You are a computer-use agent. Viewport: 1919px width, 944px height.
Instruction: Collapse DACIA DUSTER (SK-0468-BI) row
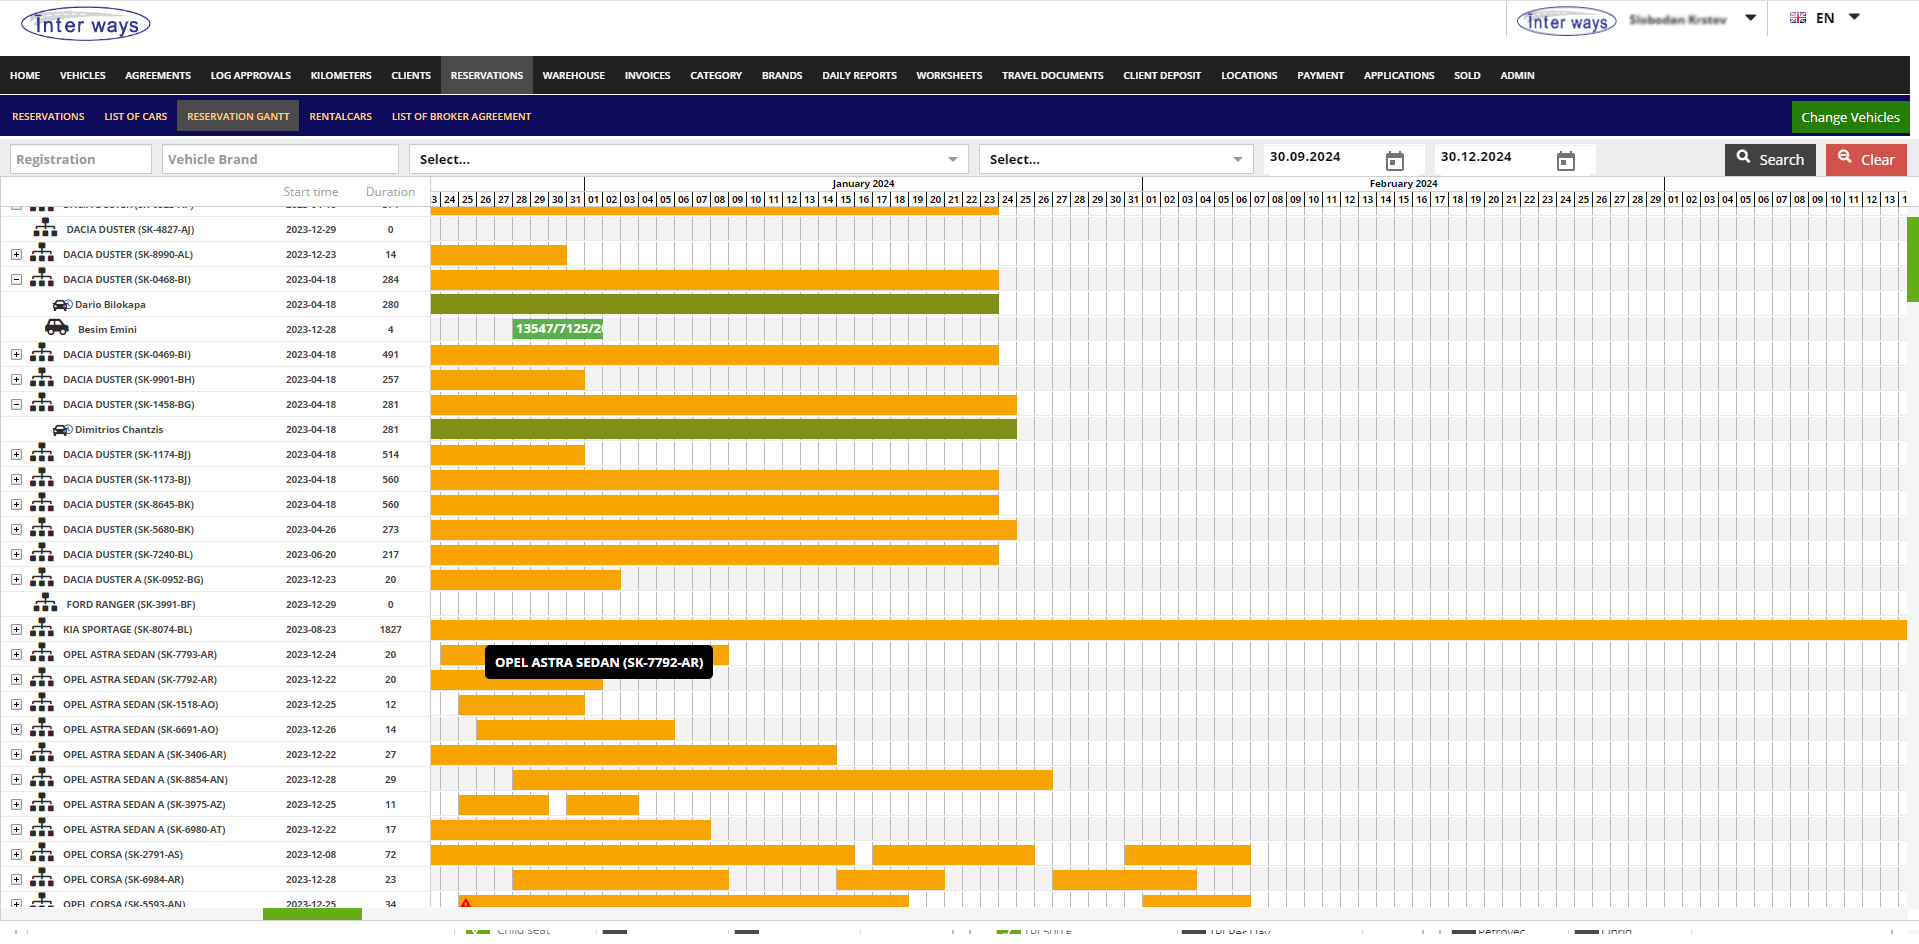pyautogui.click(x=16, y=279)
